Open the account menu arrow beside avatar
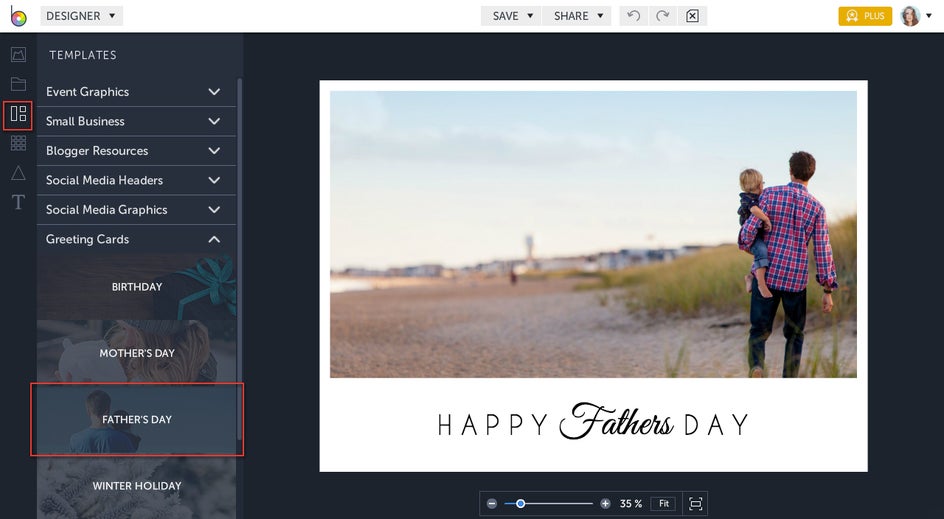944x519 pixels. [x=929, y=16]
